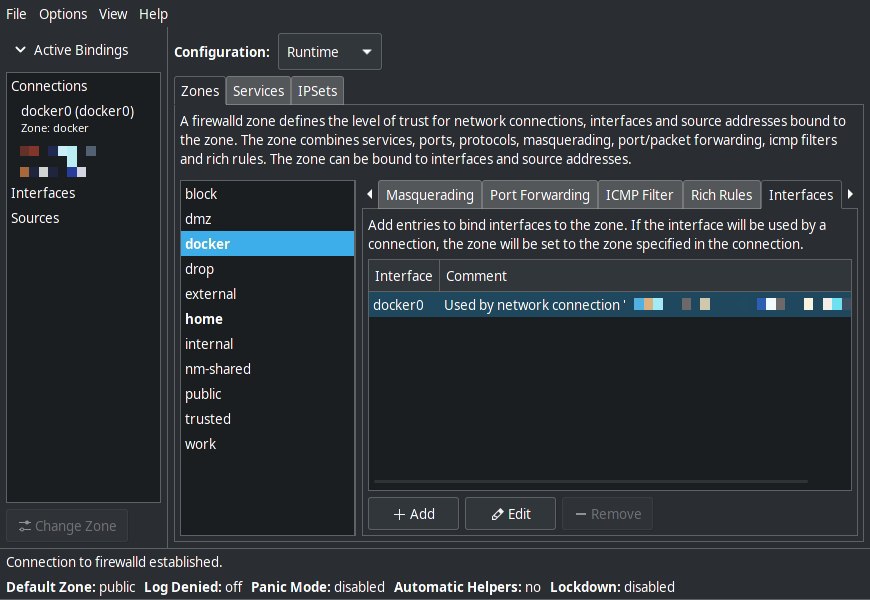Switch to the Services tab

click(258, 91)
